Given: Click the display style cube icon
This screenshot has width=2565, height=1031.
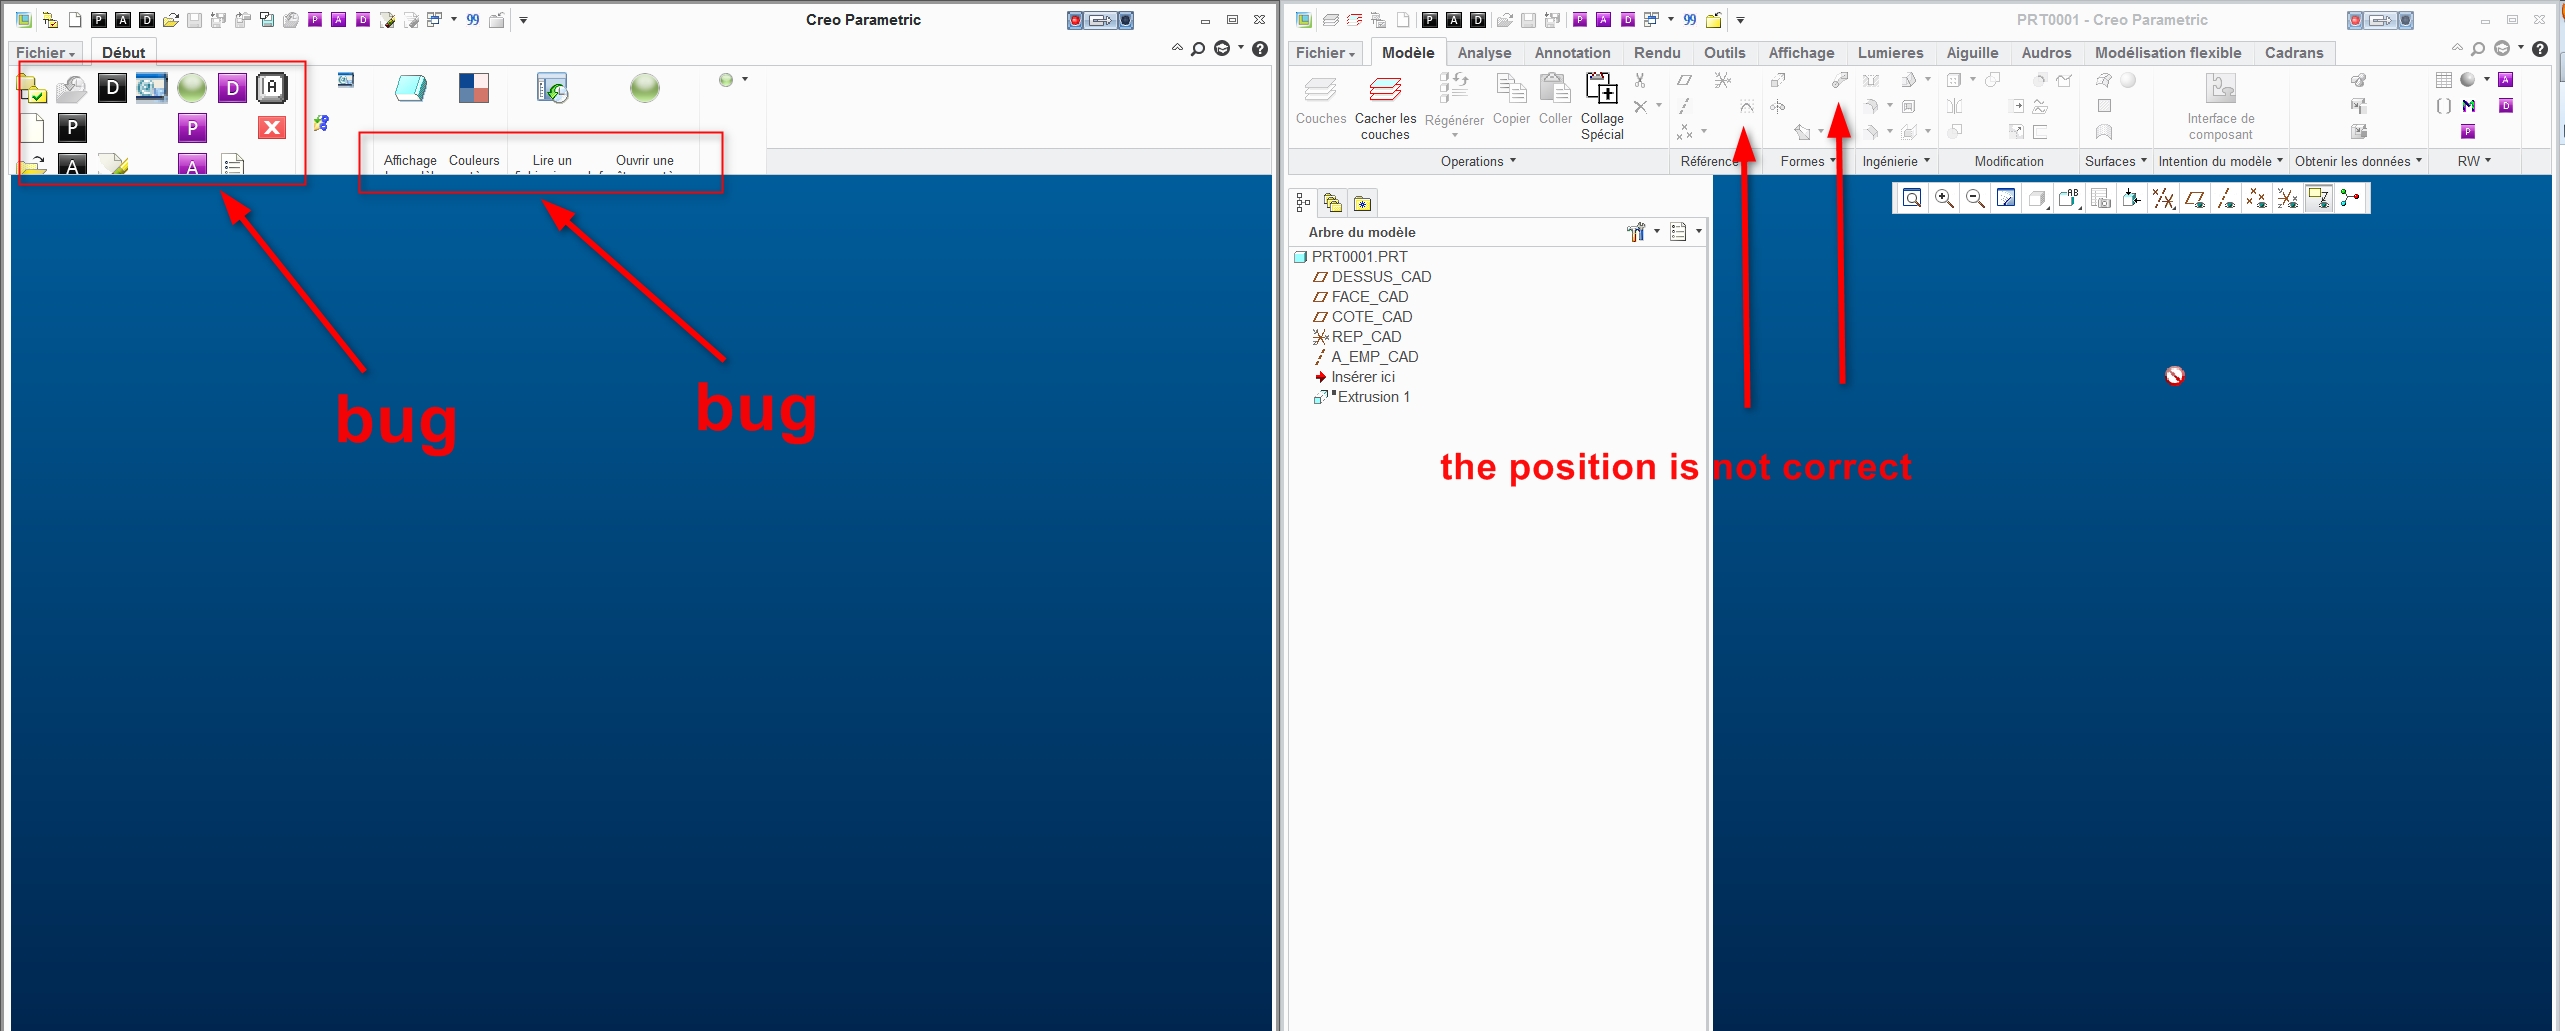Looking at the screenshot, I should click(2037, 198).
